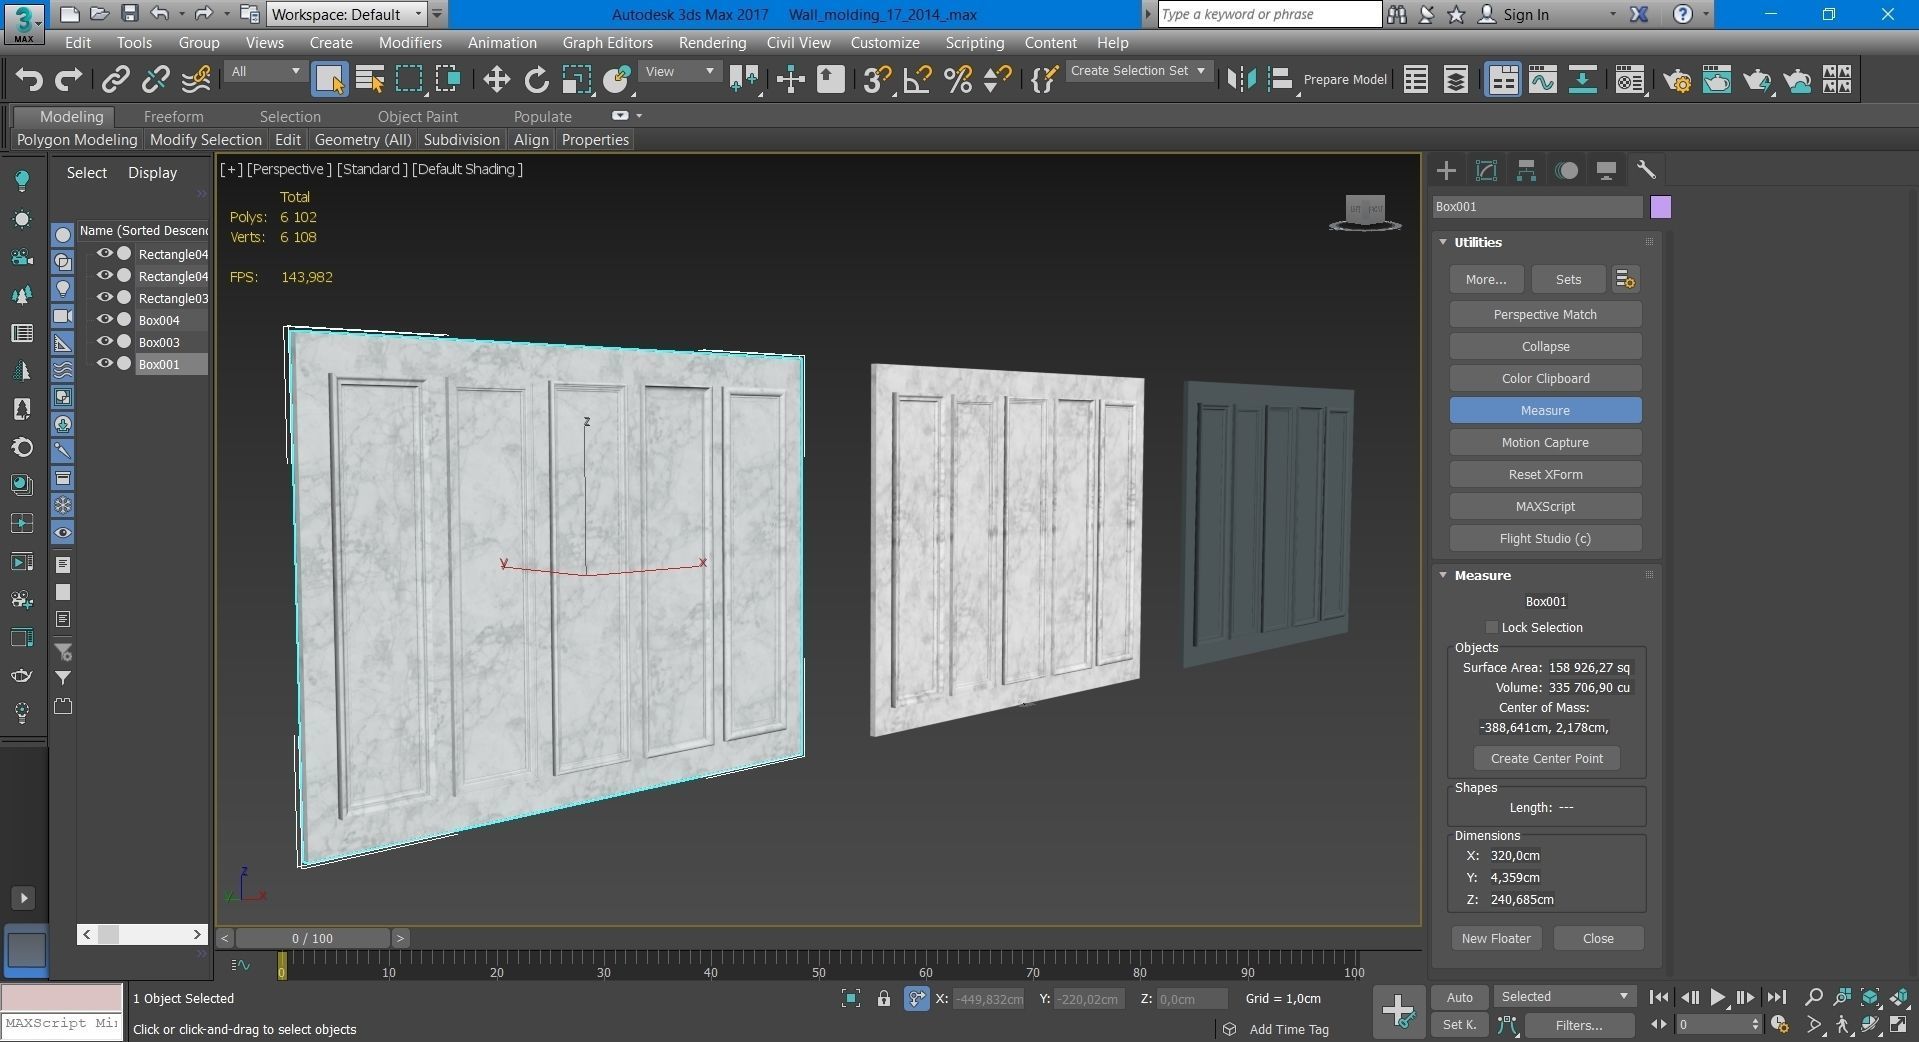Toggle Percent Snap icon

click(958, 79)
